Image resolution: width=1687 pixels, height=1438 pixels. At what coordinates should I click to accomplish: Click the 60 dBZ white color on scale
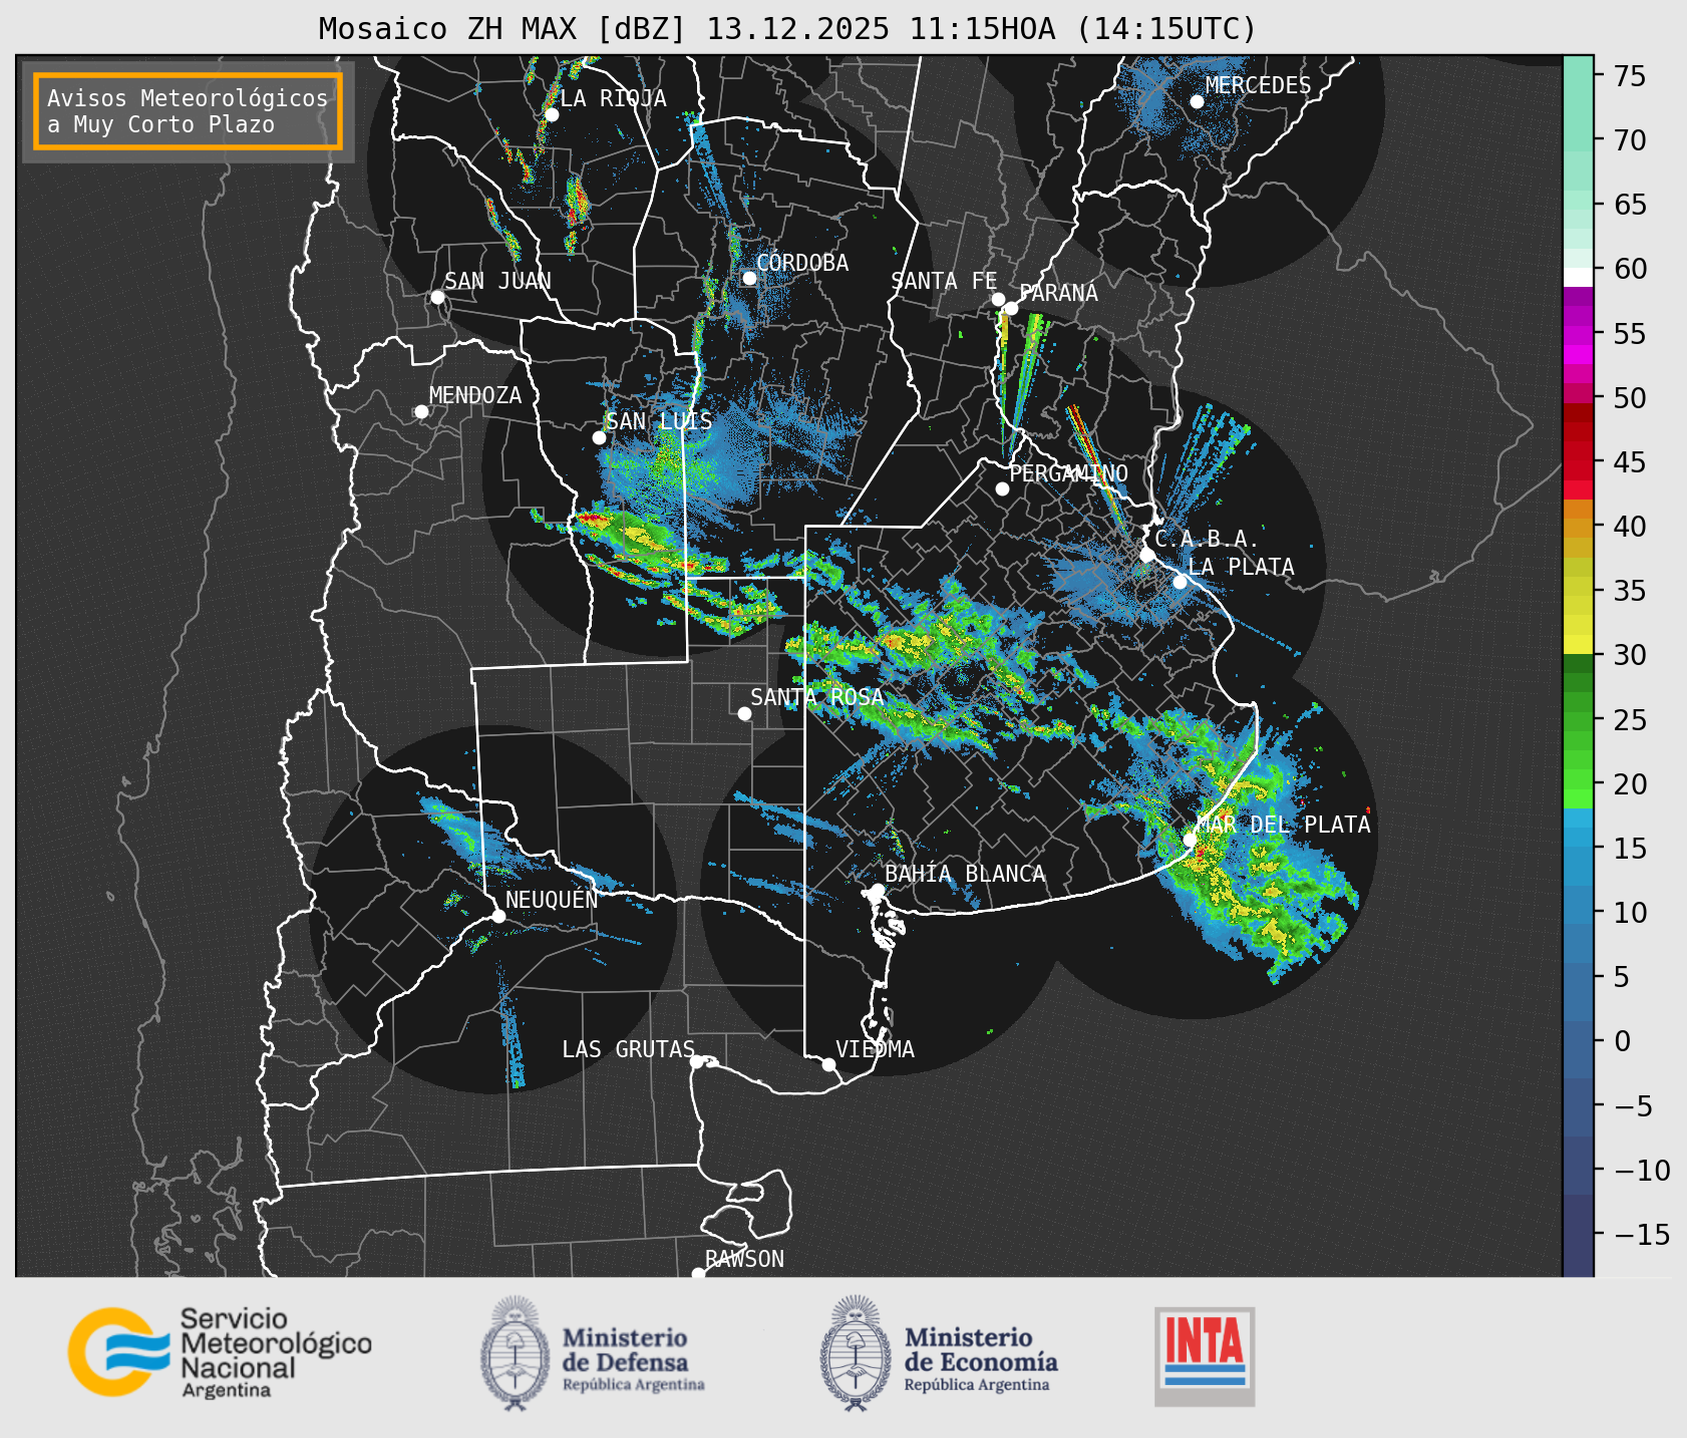click(x=1578, y=277)
